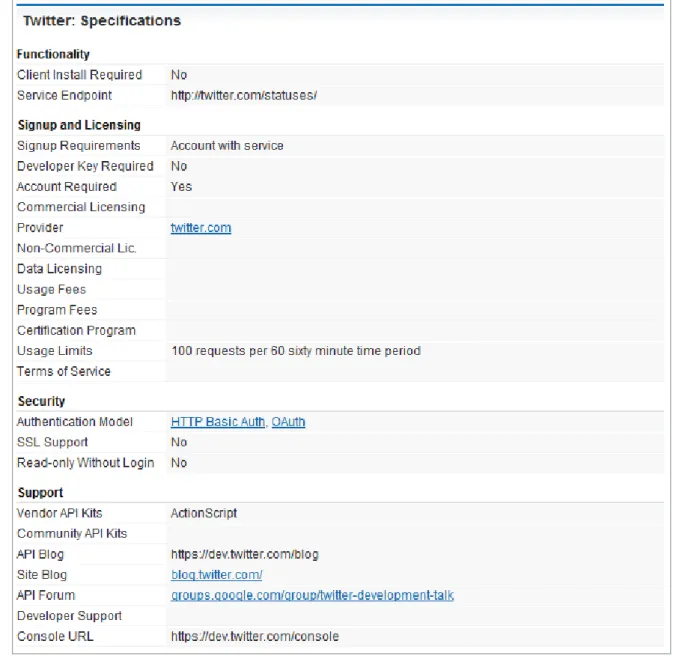The height and width of the screenshot is (656, 673).
Task: Click the Security section header
Action: coord(41,401)
